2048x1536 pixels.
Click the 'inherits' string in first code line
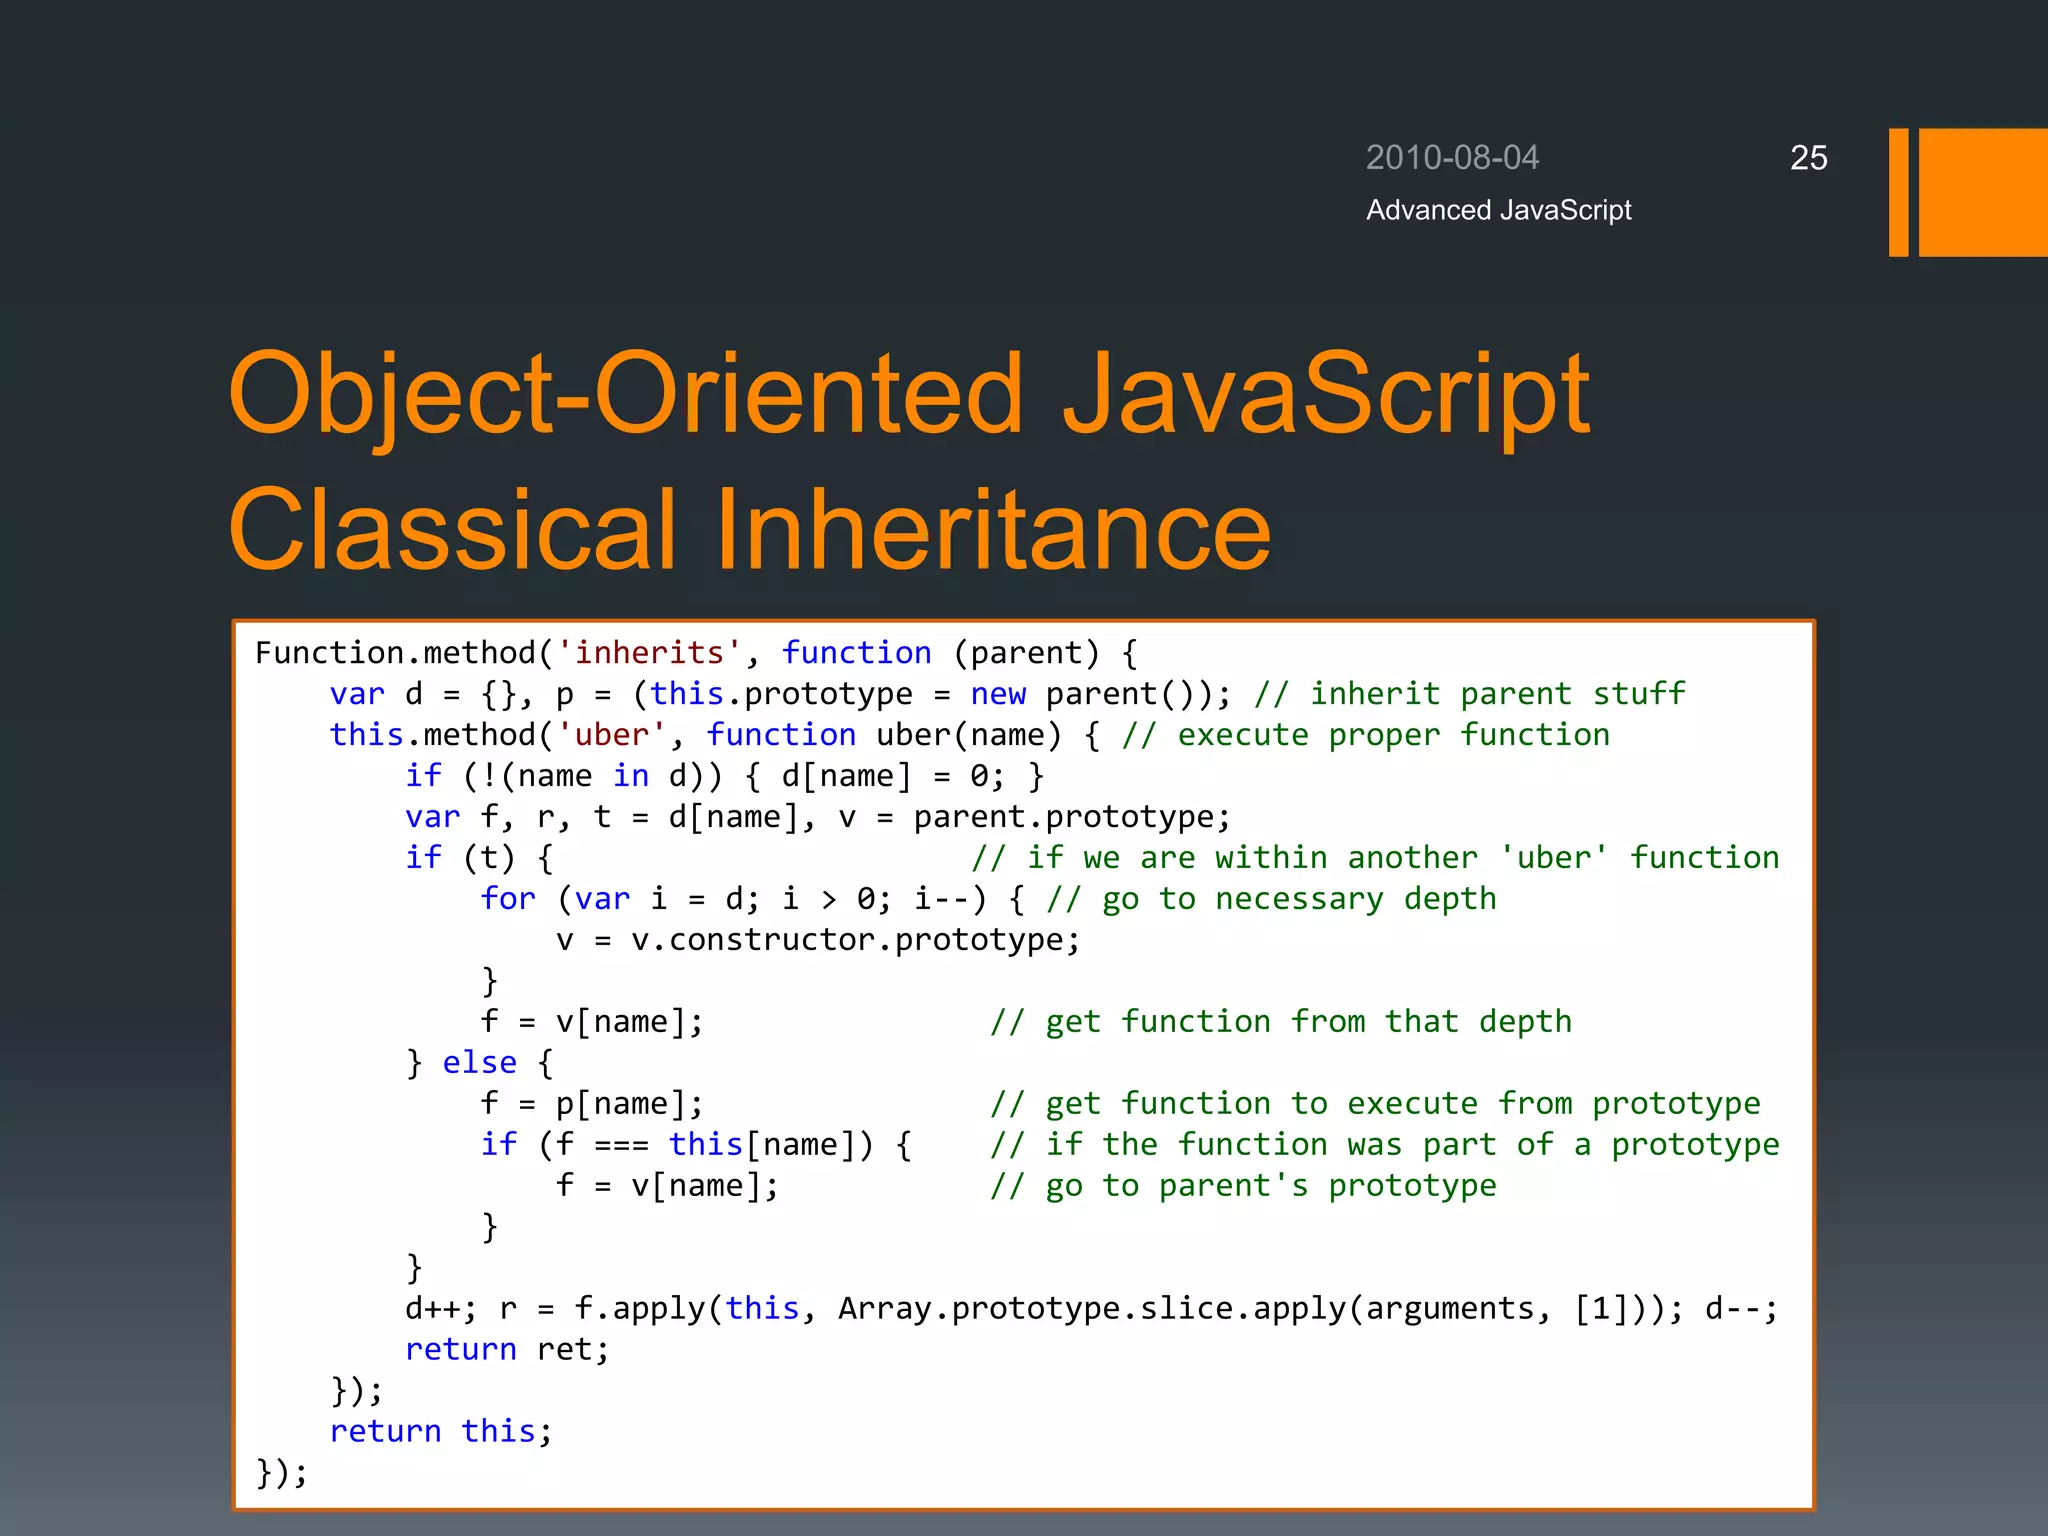648,653
